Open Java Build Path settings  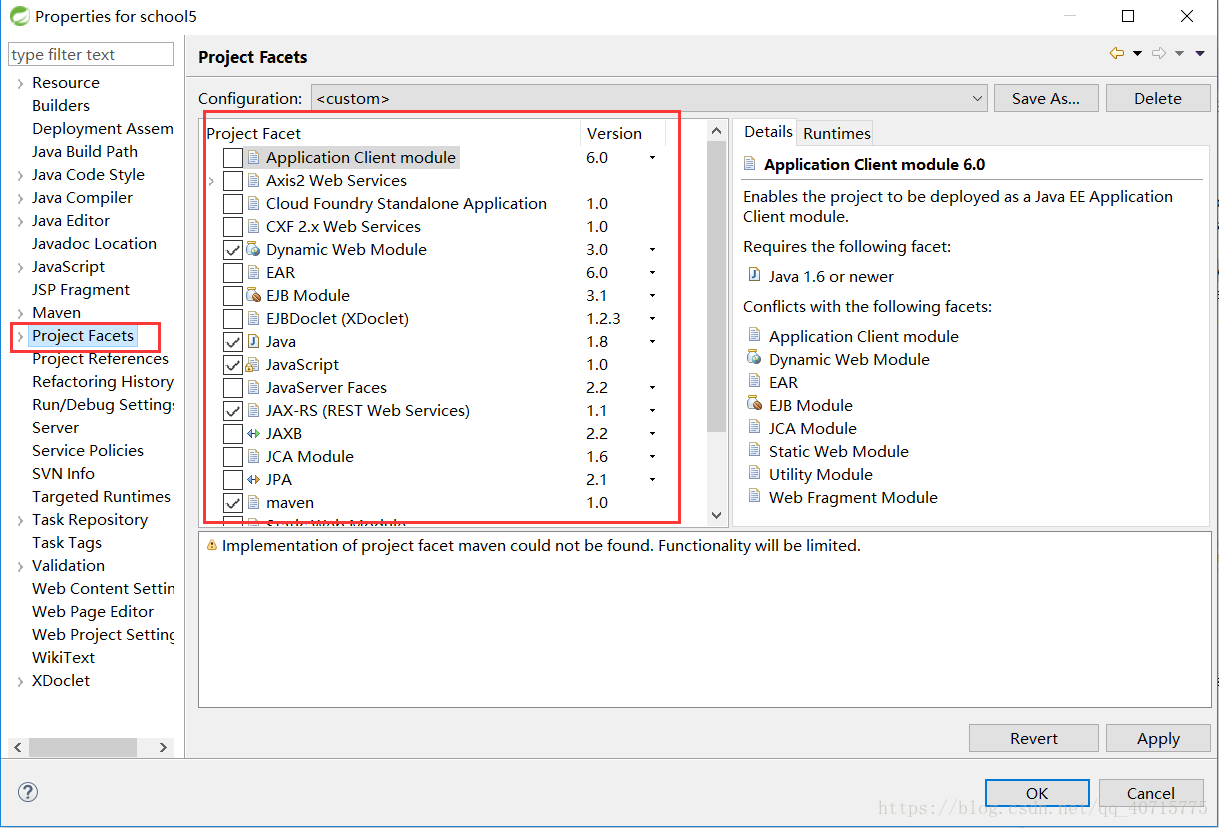point(85,151)
